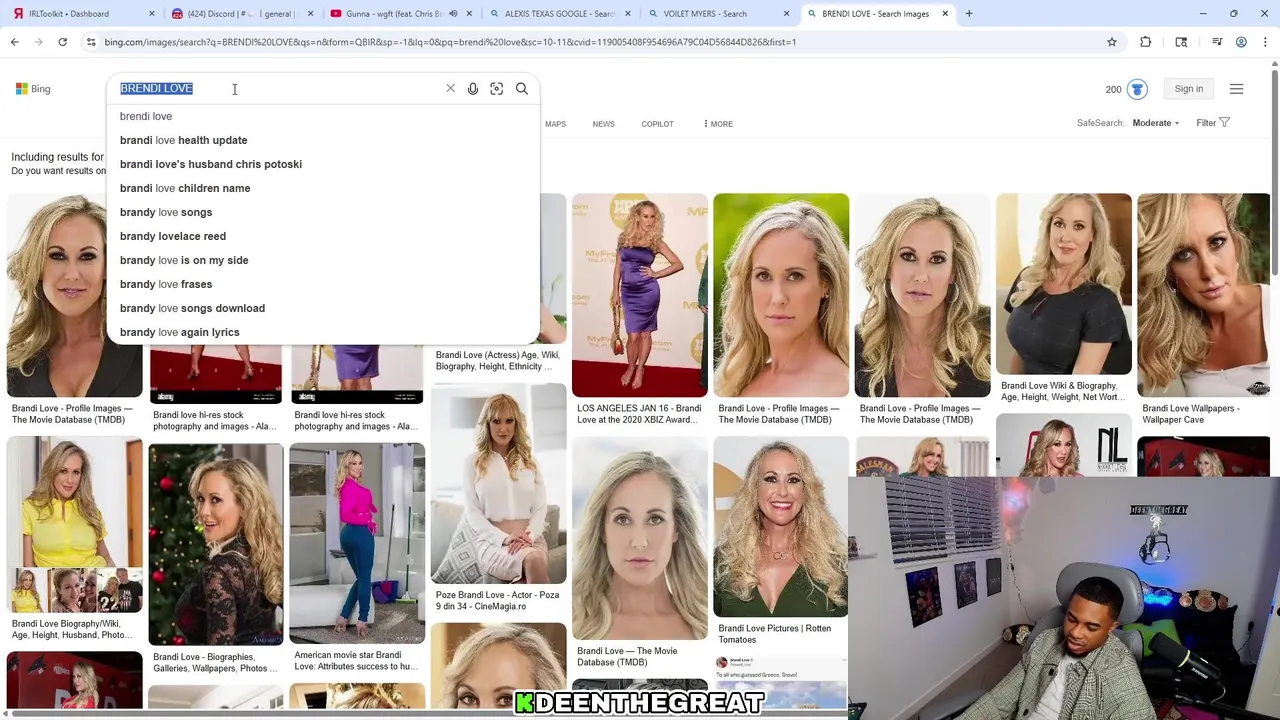Reload the page with the refresh icon
1280x720 pixels.
(x=62, y=42)
